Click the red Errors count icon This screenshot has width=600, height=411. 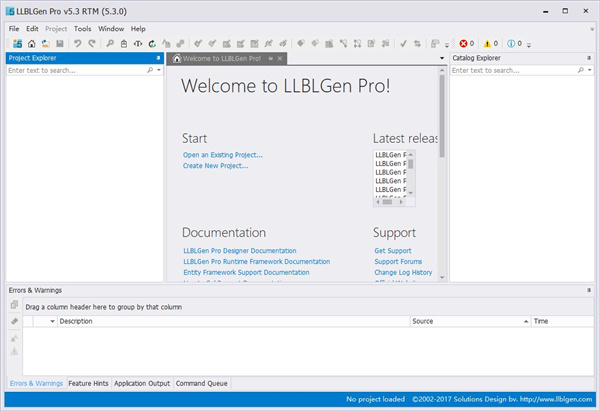[x=465, y=44]
